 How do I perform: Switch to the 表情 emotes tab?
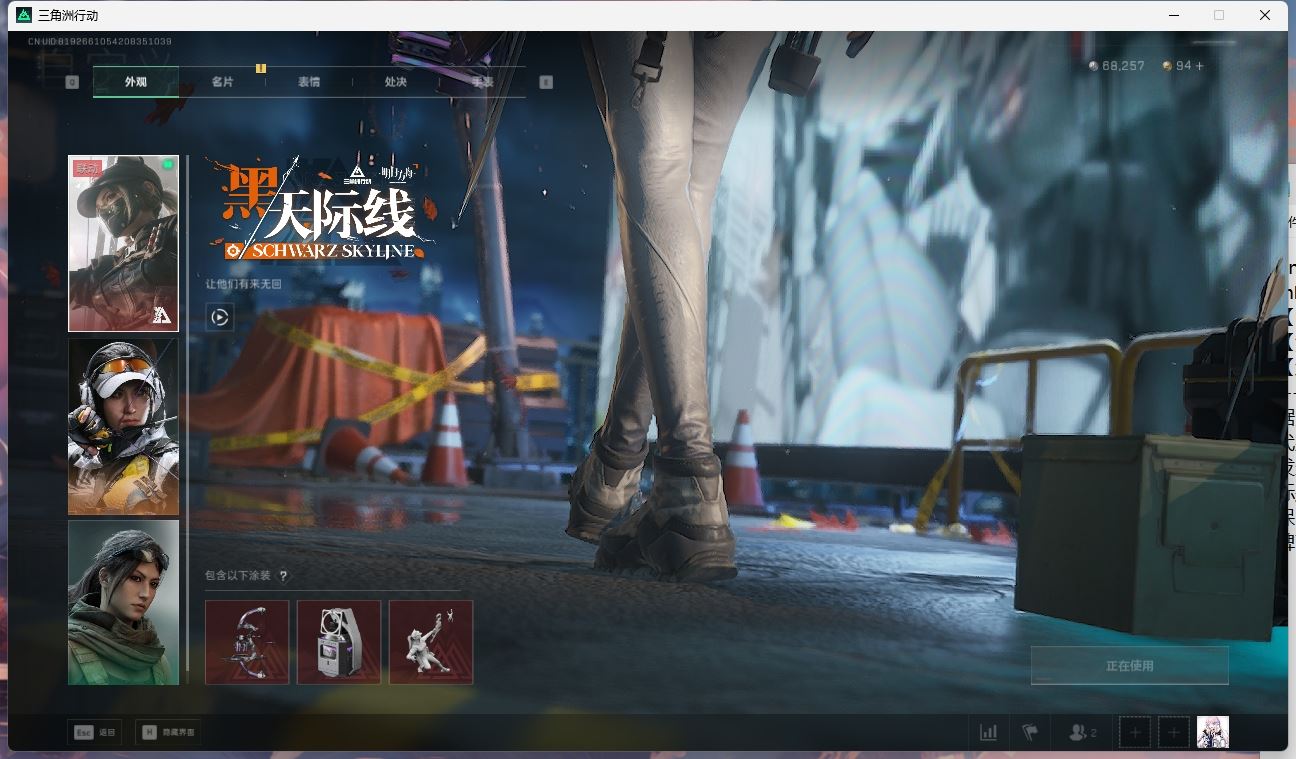click(x=307, y=82)
